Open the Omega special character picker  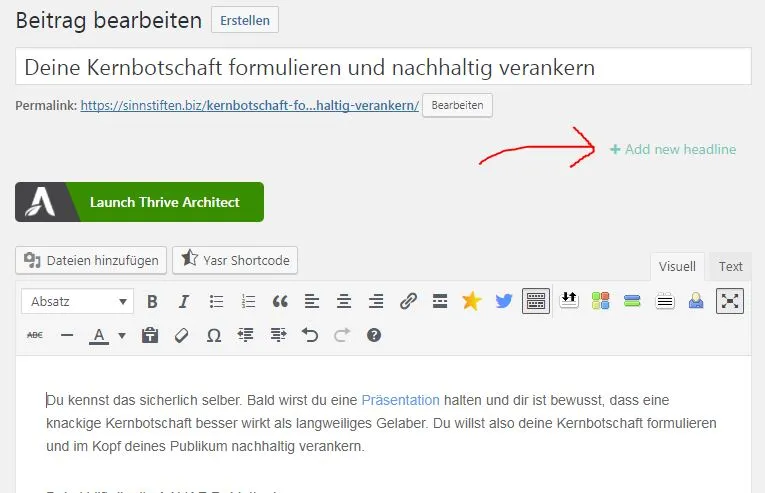click(x=214, y=335)
